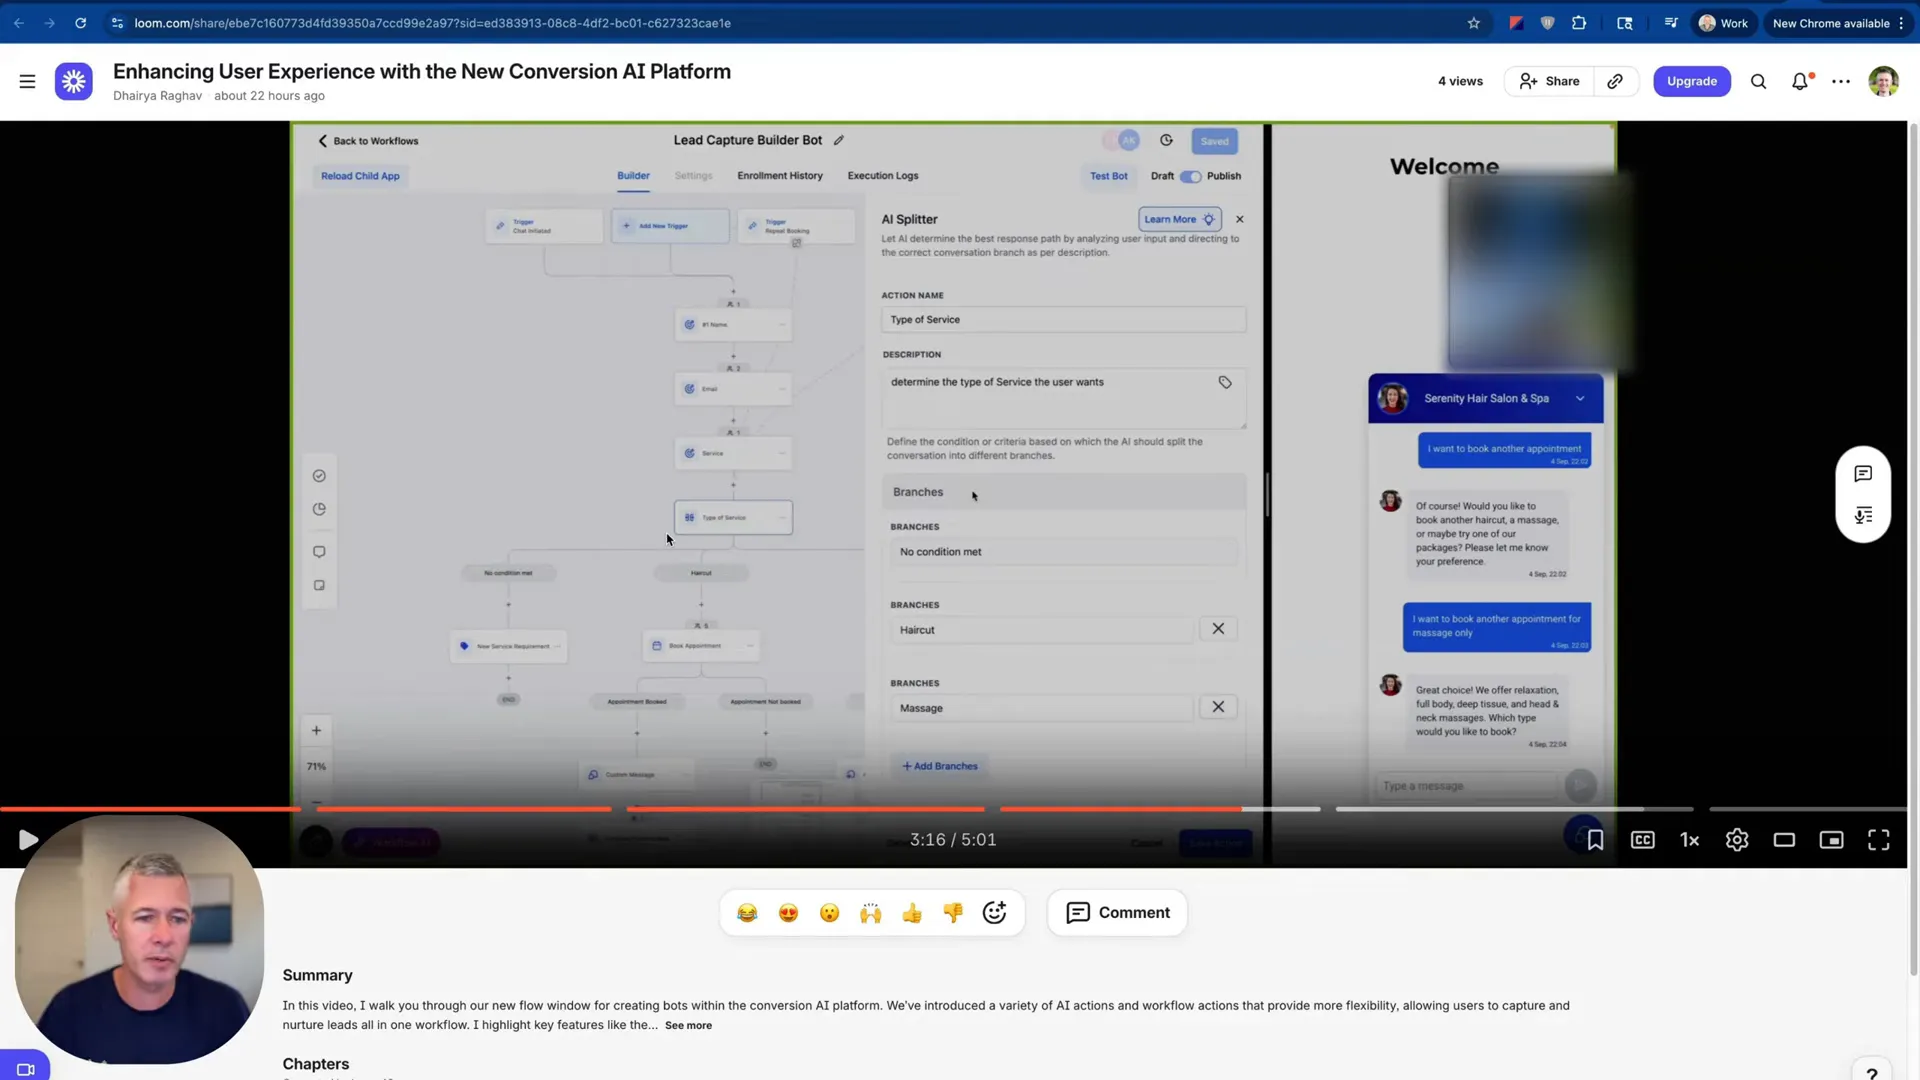Copy the video link using the chain icon
Screen dimensions: 1920x1080
pyautogui.click(x=1614, y=81)
